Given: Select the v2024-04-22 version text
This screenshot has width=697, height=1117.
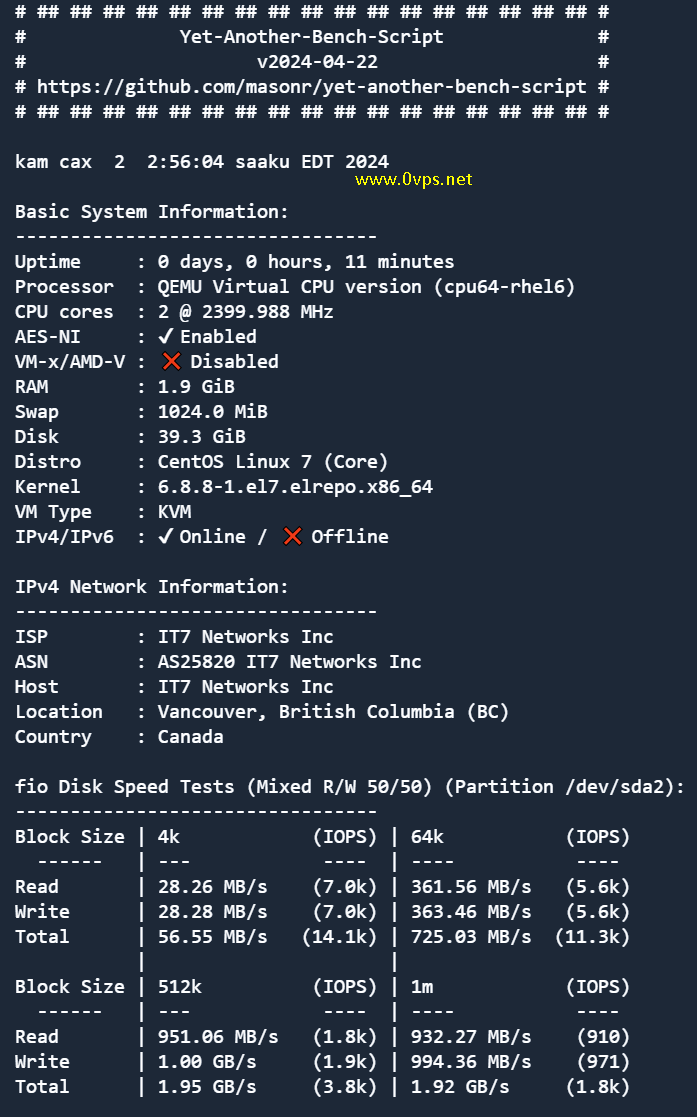Looking at the screenshot, I should pos(317,62).
